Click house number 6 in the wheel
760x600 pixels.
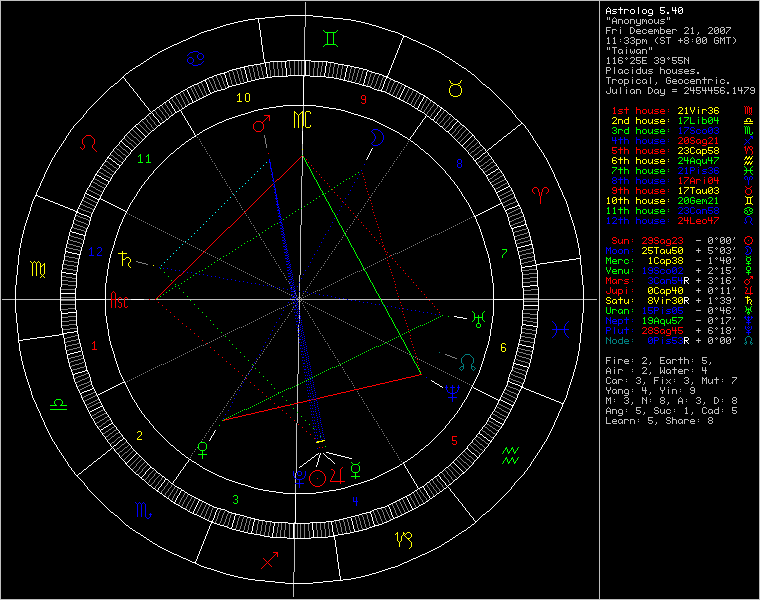tap(503, 347)
